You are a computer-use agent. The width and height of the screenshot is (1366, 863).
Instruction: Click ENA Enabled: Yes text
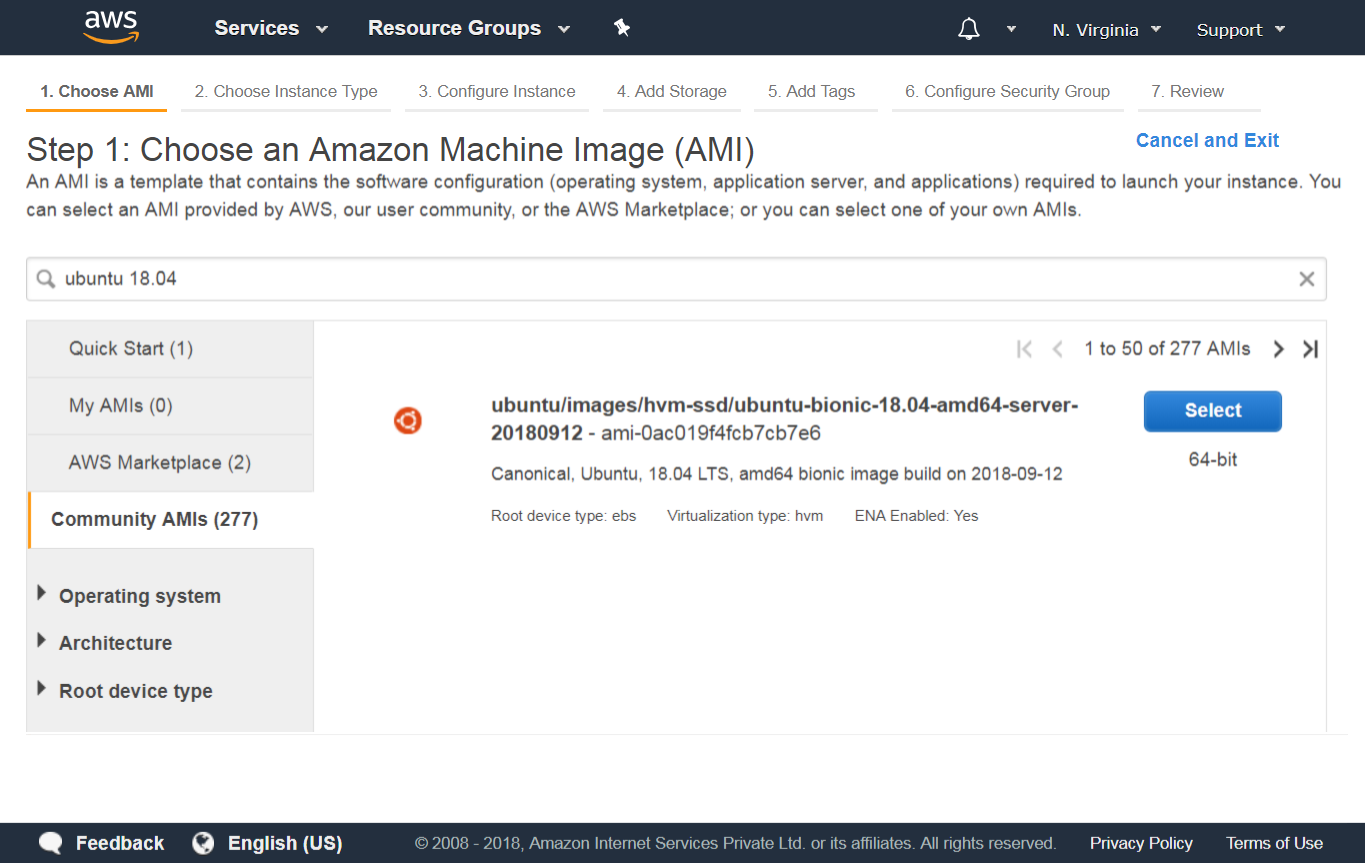pyautogui.click(x=916, y=516)
